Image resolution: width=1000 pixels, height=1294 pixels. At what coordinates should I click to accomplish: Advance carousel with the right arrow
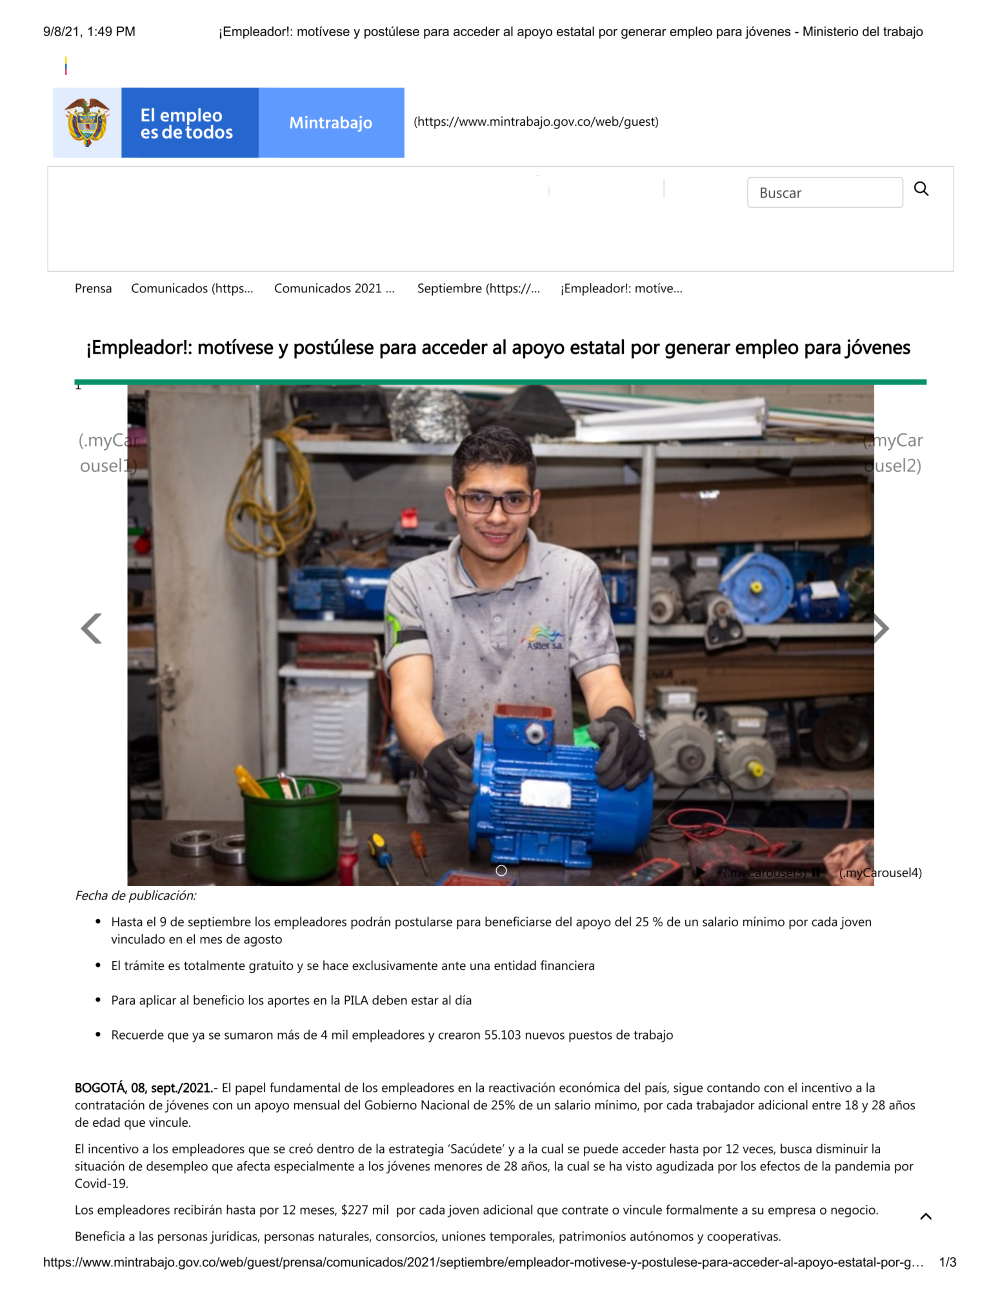pyautogui.click(x=881, y=628)
